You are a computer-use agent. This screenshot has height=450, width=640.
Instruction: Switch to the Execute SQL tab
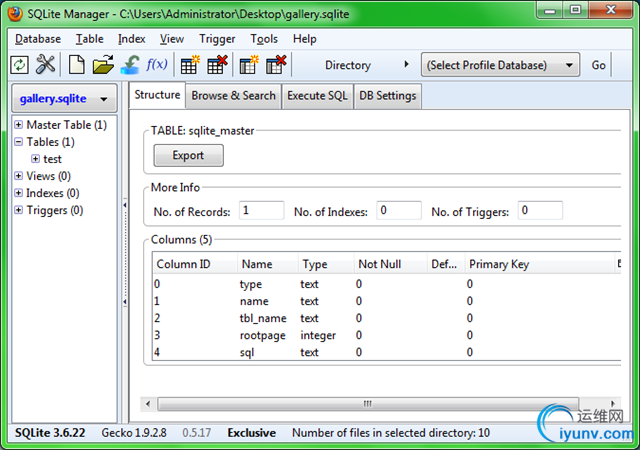[317, 96]
